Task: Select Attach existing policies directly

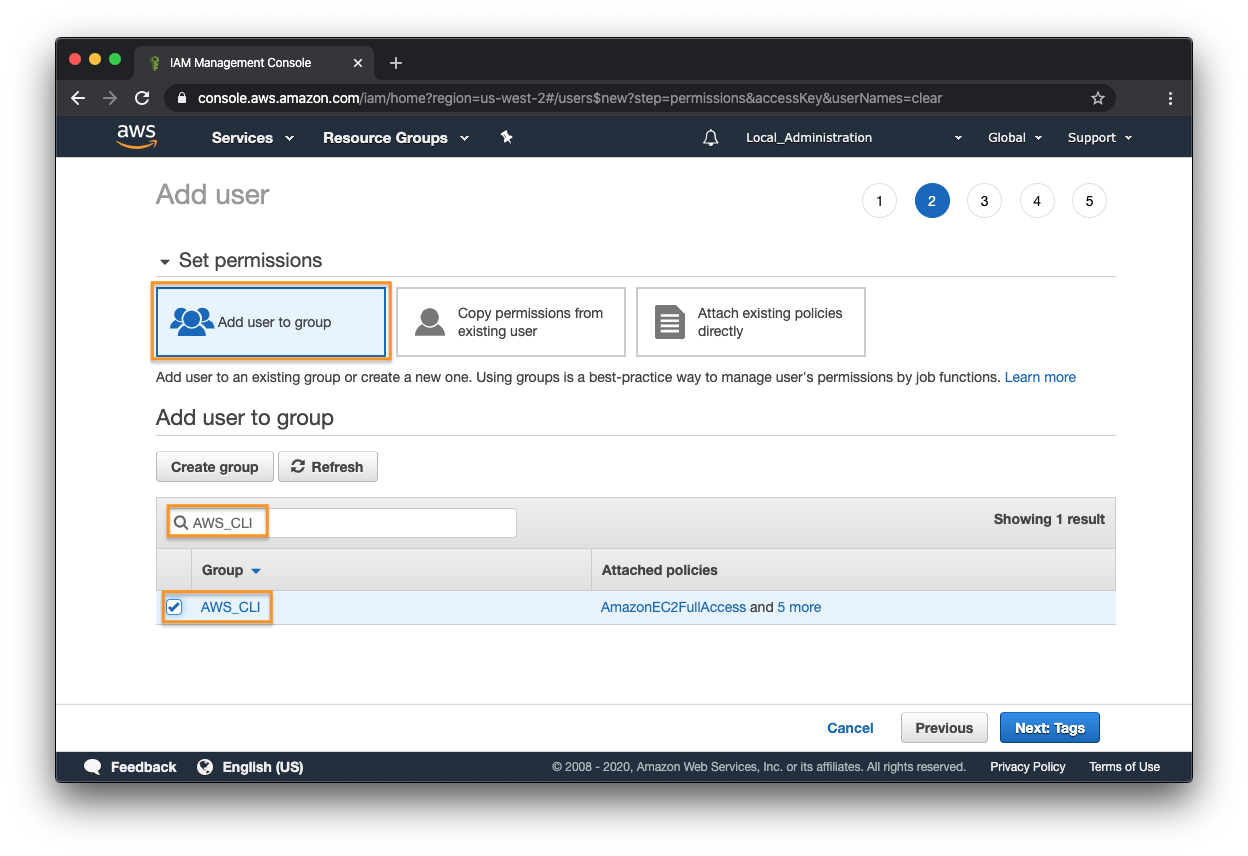Action: point(751,322)
